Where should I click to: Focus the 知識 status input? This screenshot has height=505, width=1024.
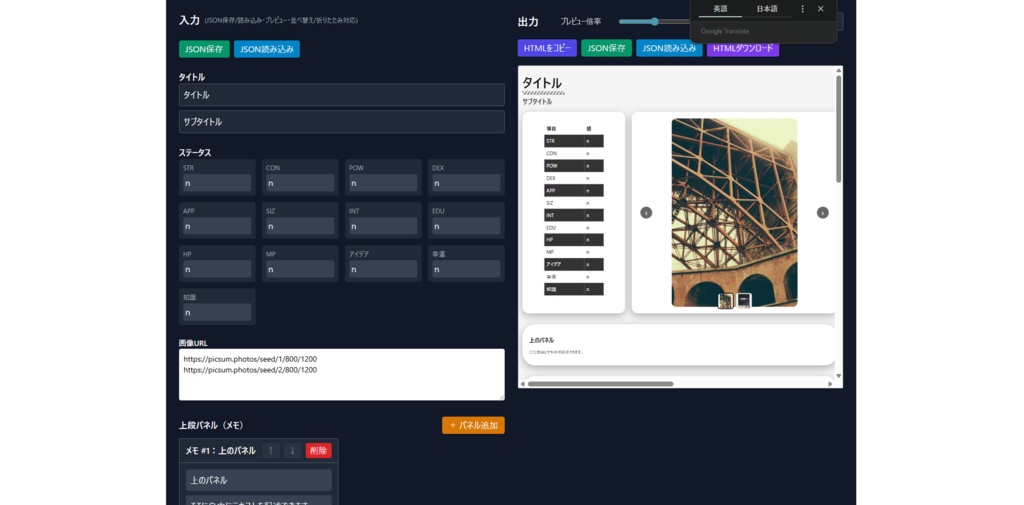click(217, 312)
